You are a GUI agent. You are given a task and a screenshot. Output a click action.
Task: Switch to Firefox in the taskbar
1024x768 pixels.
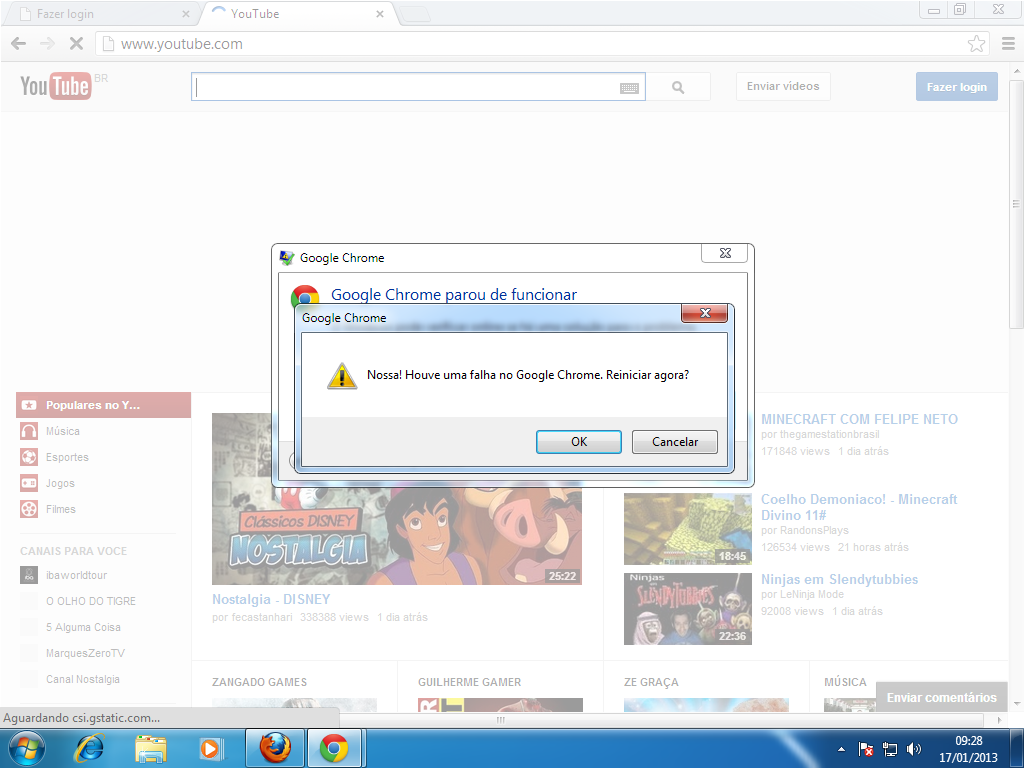click(275, 748)
